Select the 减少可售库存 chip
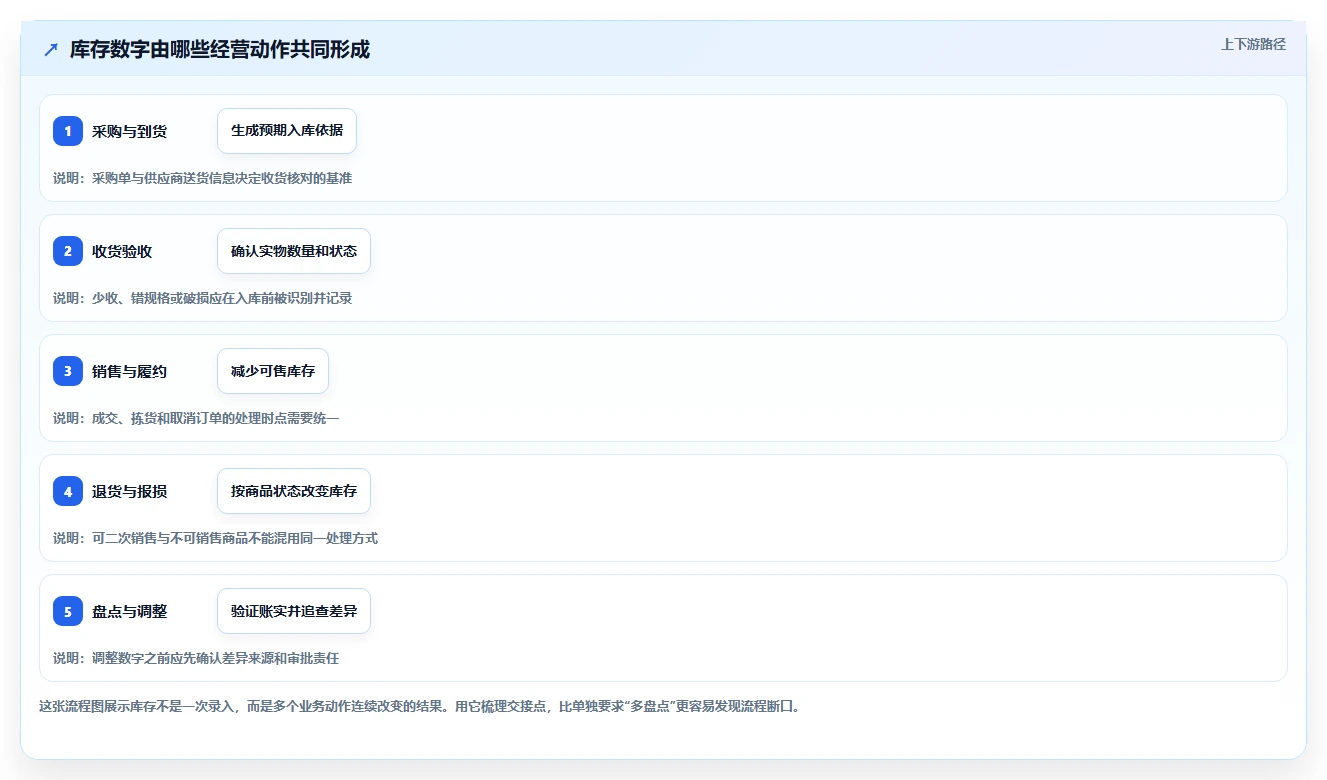 (273, 371)
